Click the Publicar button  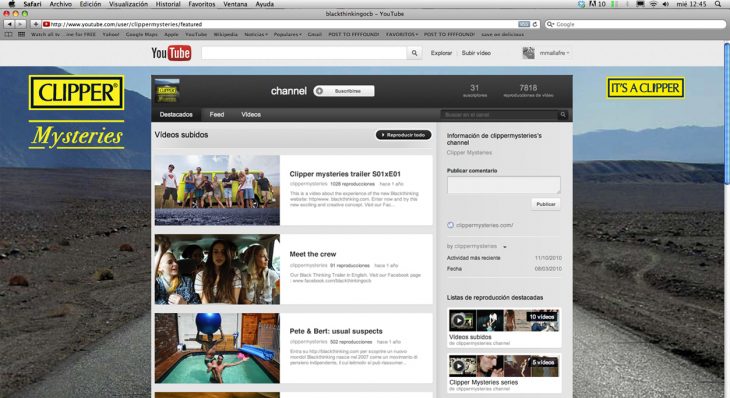click(546, 204)
